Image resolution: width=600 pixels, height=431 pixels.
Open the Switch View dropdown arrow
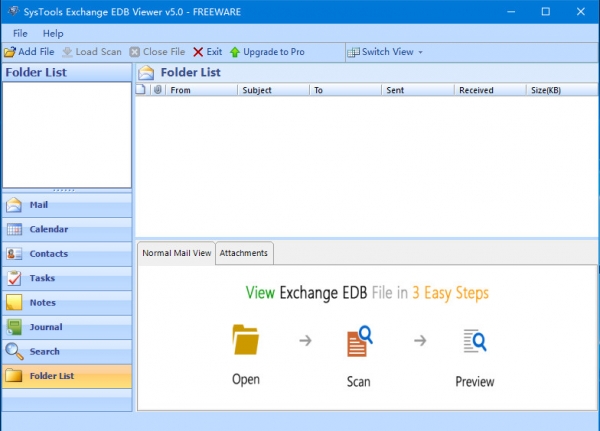(421, 52)
